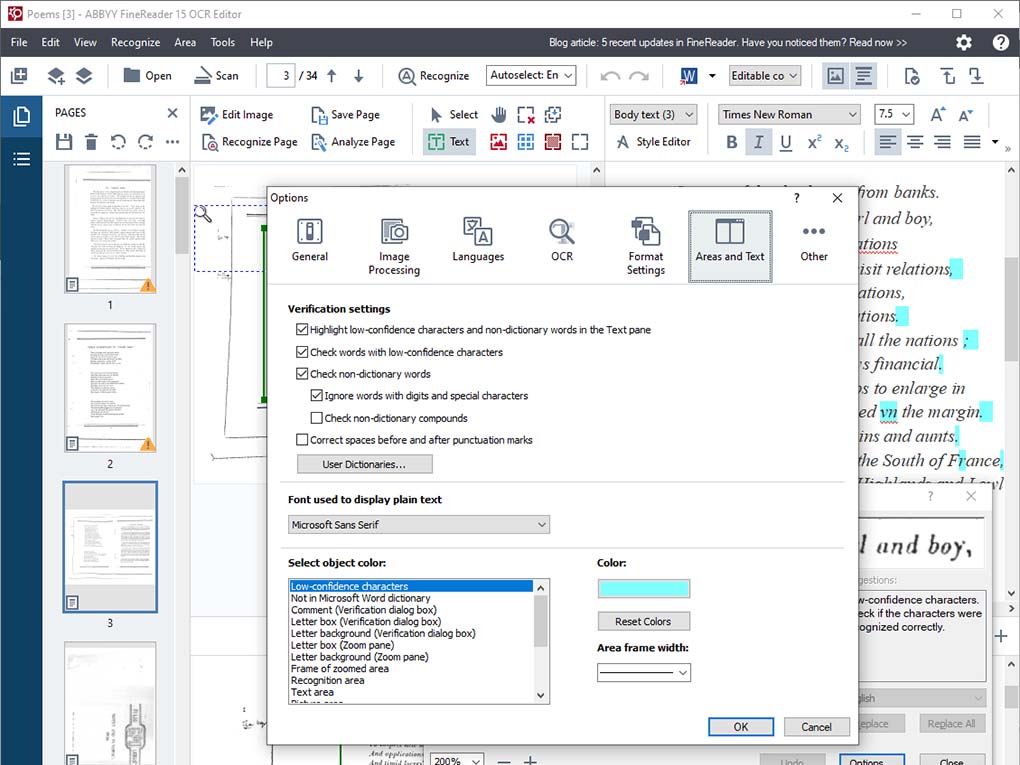Enable Check non-dictionary compounds
The image size is (1020, 765).
[x=317, y=418]
